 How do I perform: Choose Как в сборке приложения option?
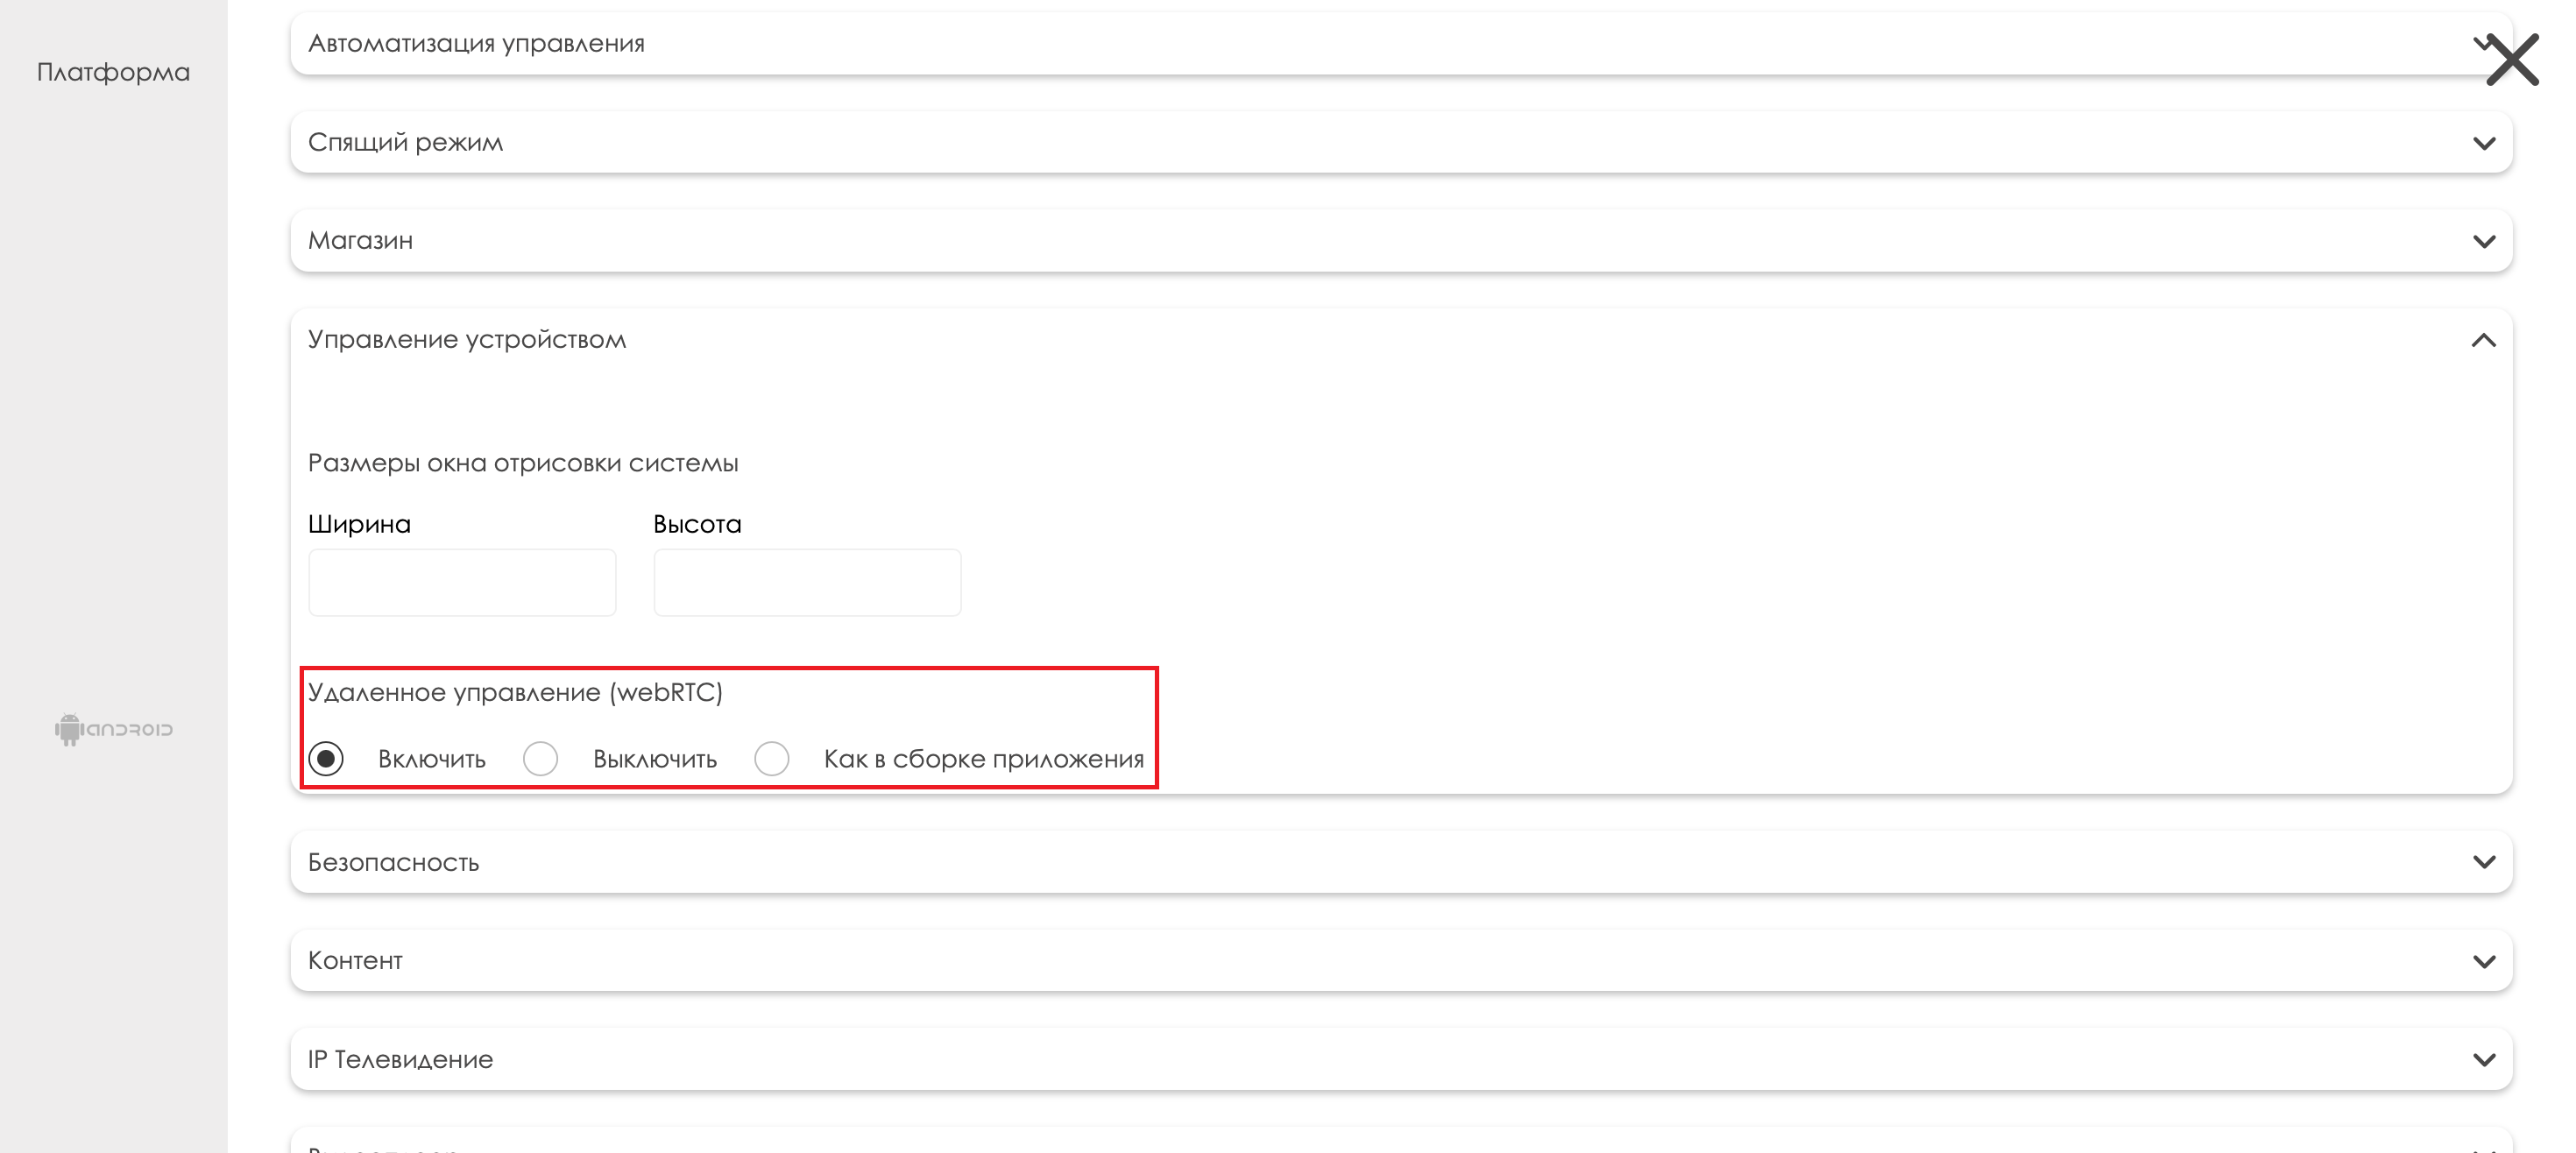[772, 759]
